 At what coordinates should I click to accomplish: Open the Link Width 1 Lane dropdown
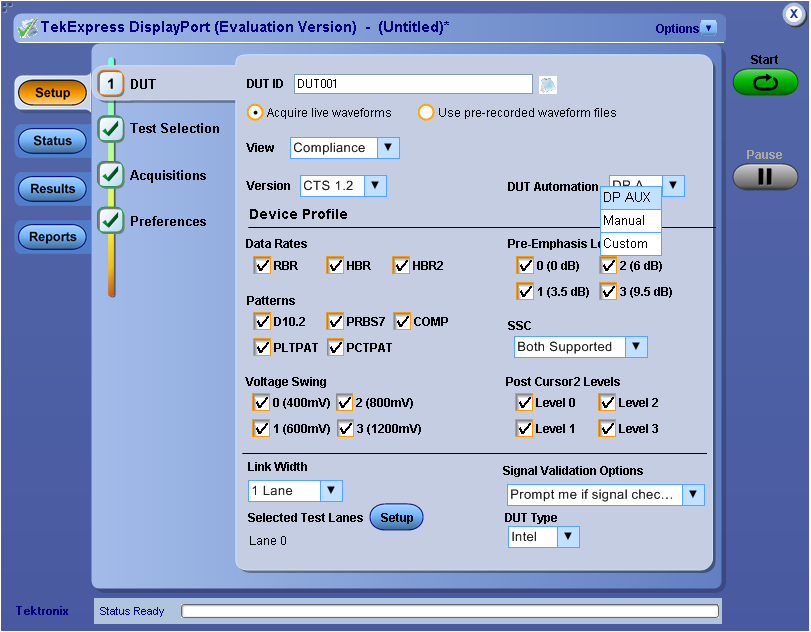coord(295,491)
